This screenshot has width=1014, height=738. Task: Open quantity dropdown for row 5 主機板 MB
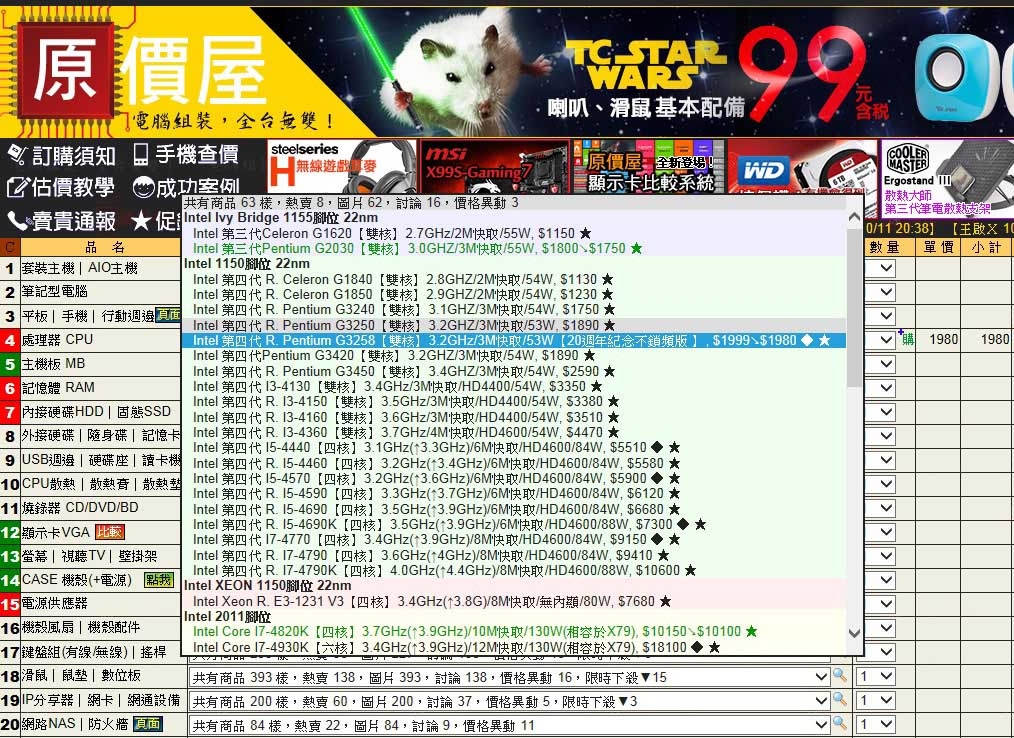tap(881, 364)
